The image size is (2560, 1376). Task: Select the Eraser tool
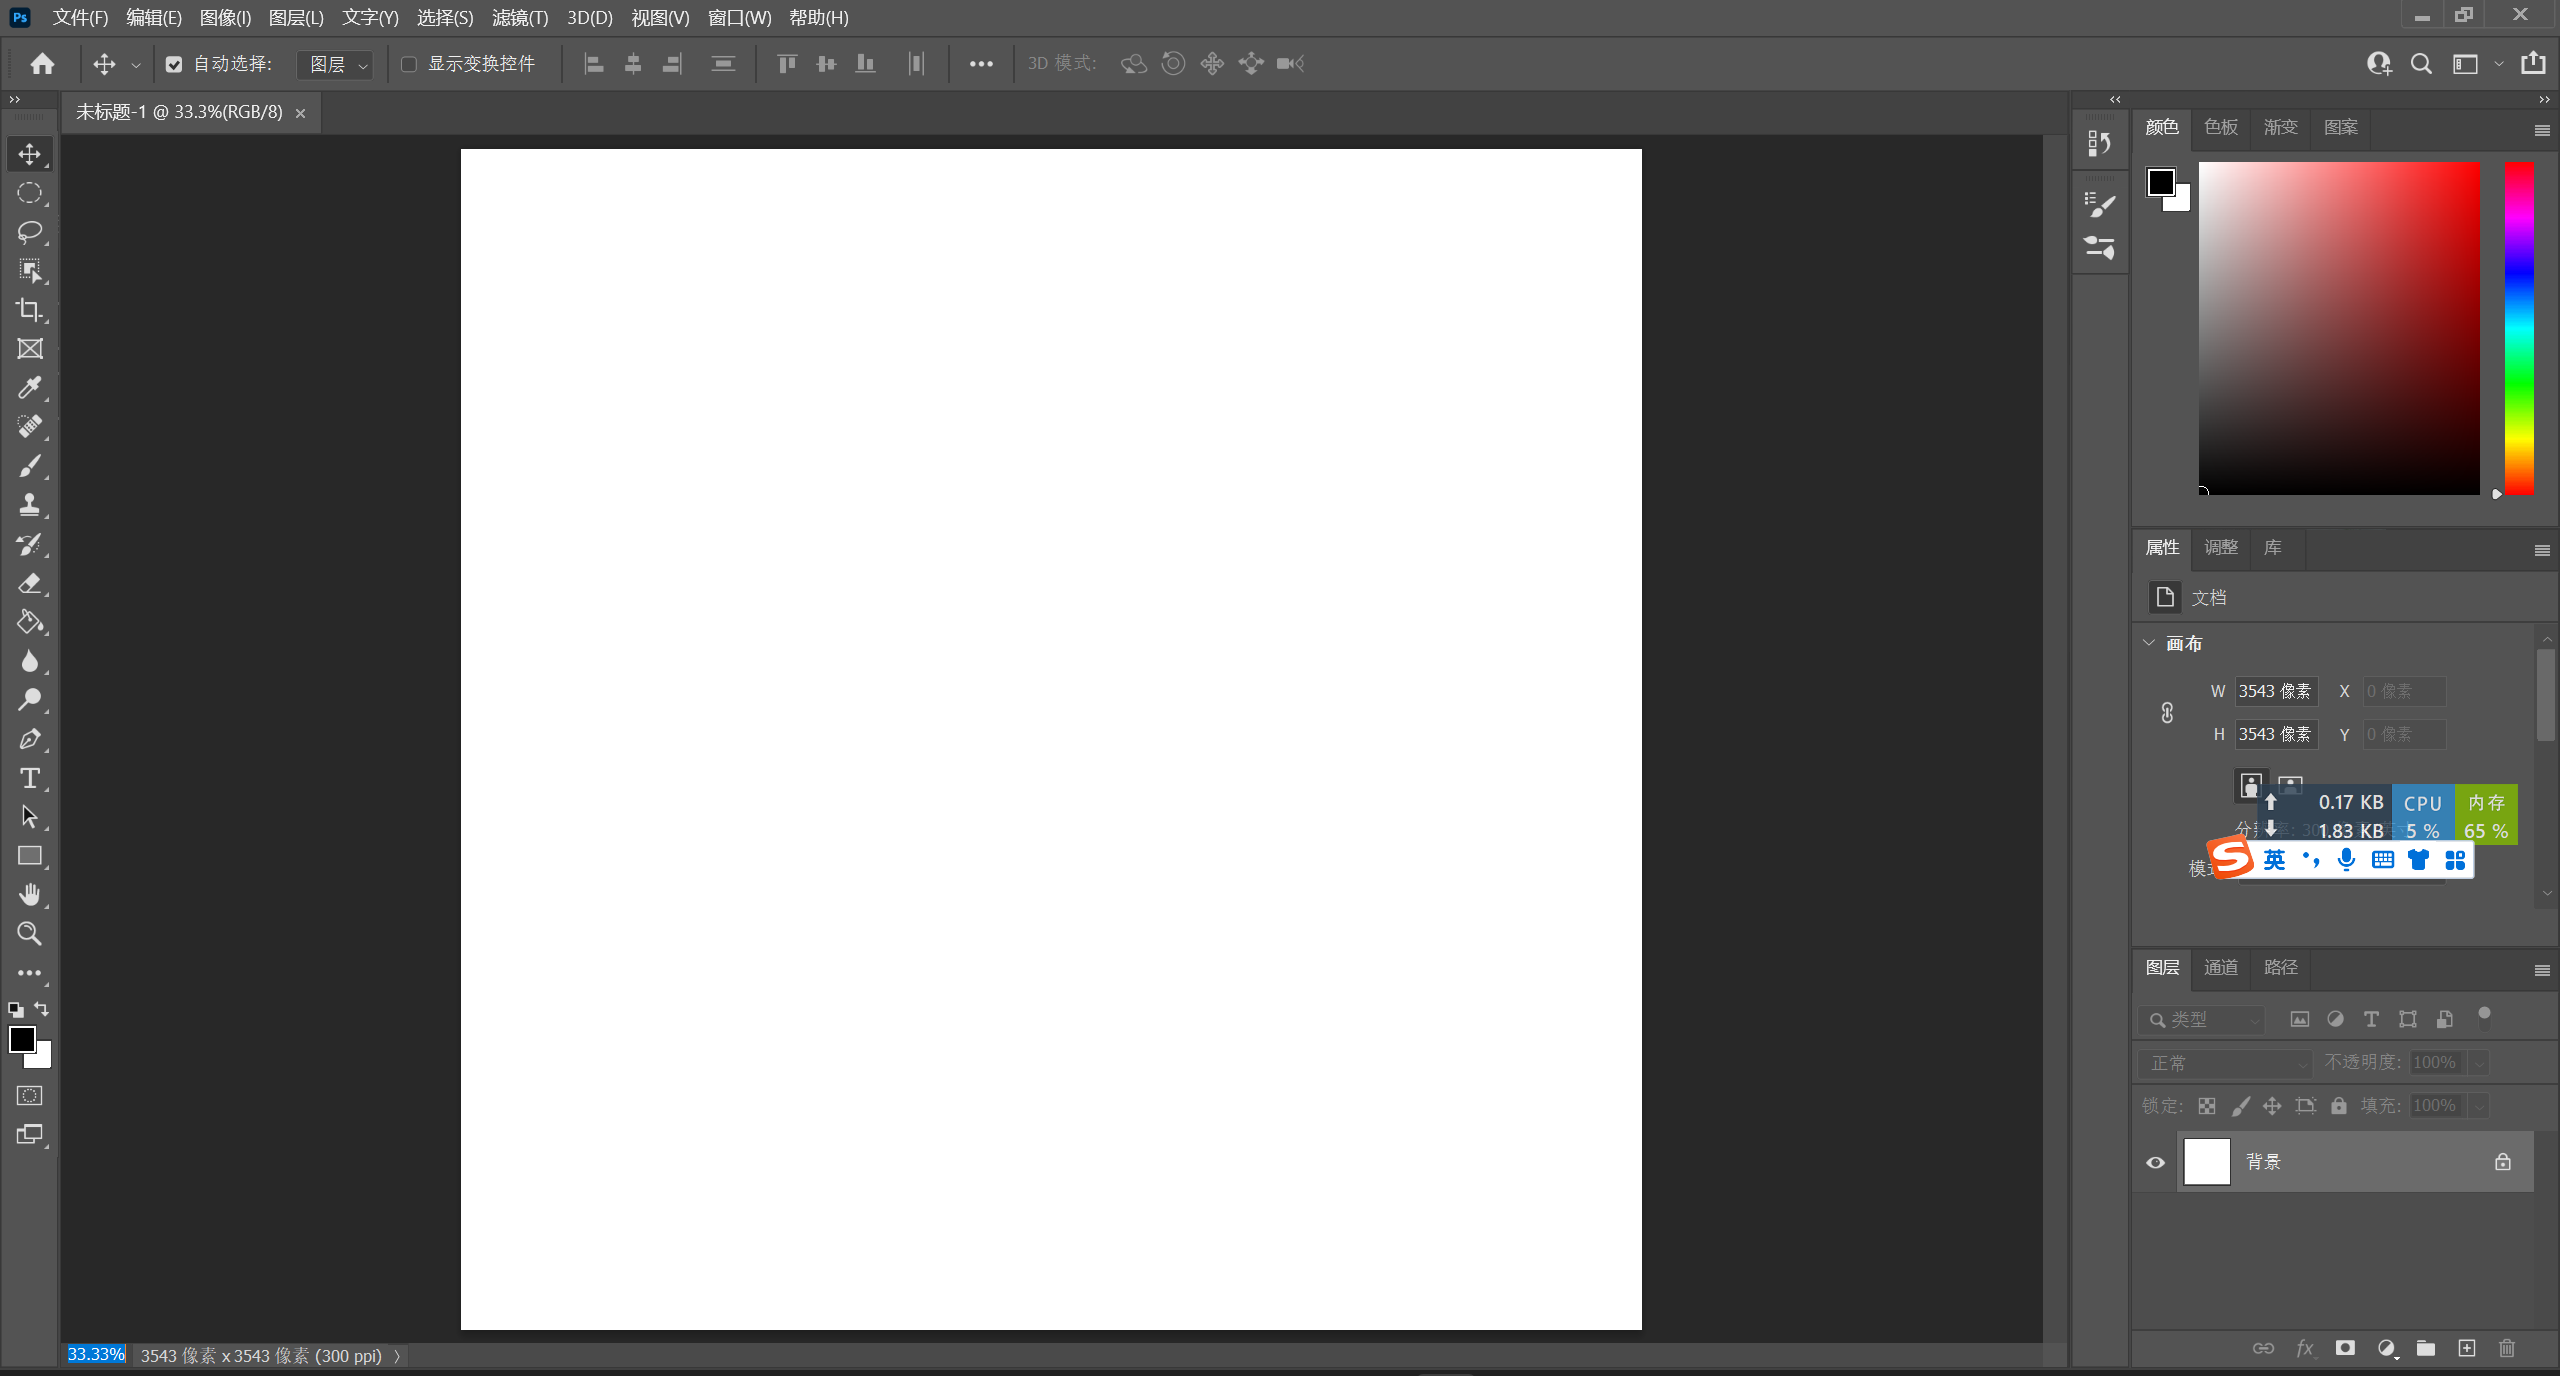tap(29, 583)
